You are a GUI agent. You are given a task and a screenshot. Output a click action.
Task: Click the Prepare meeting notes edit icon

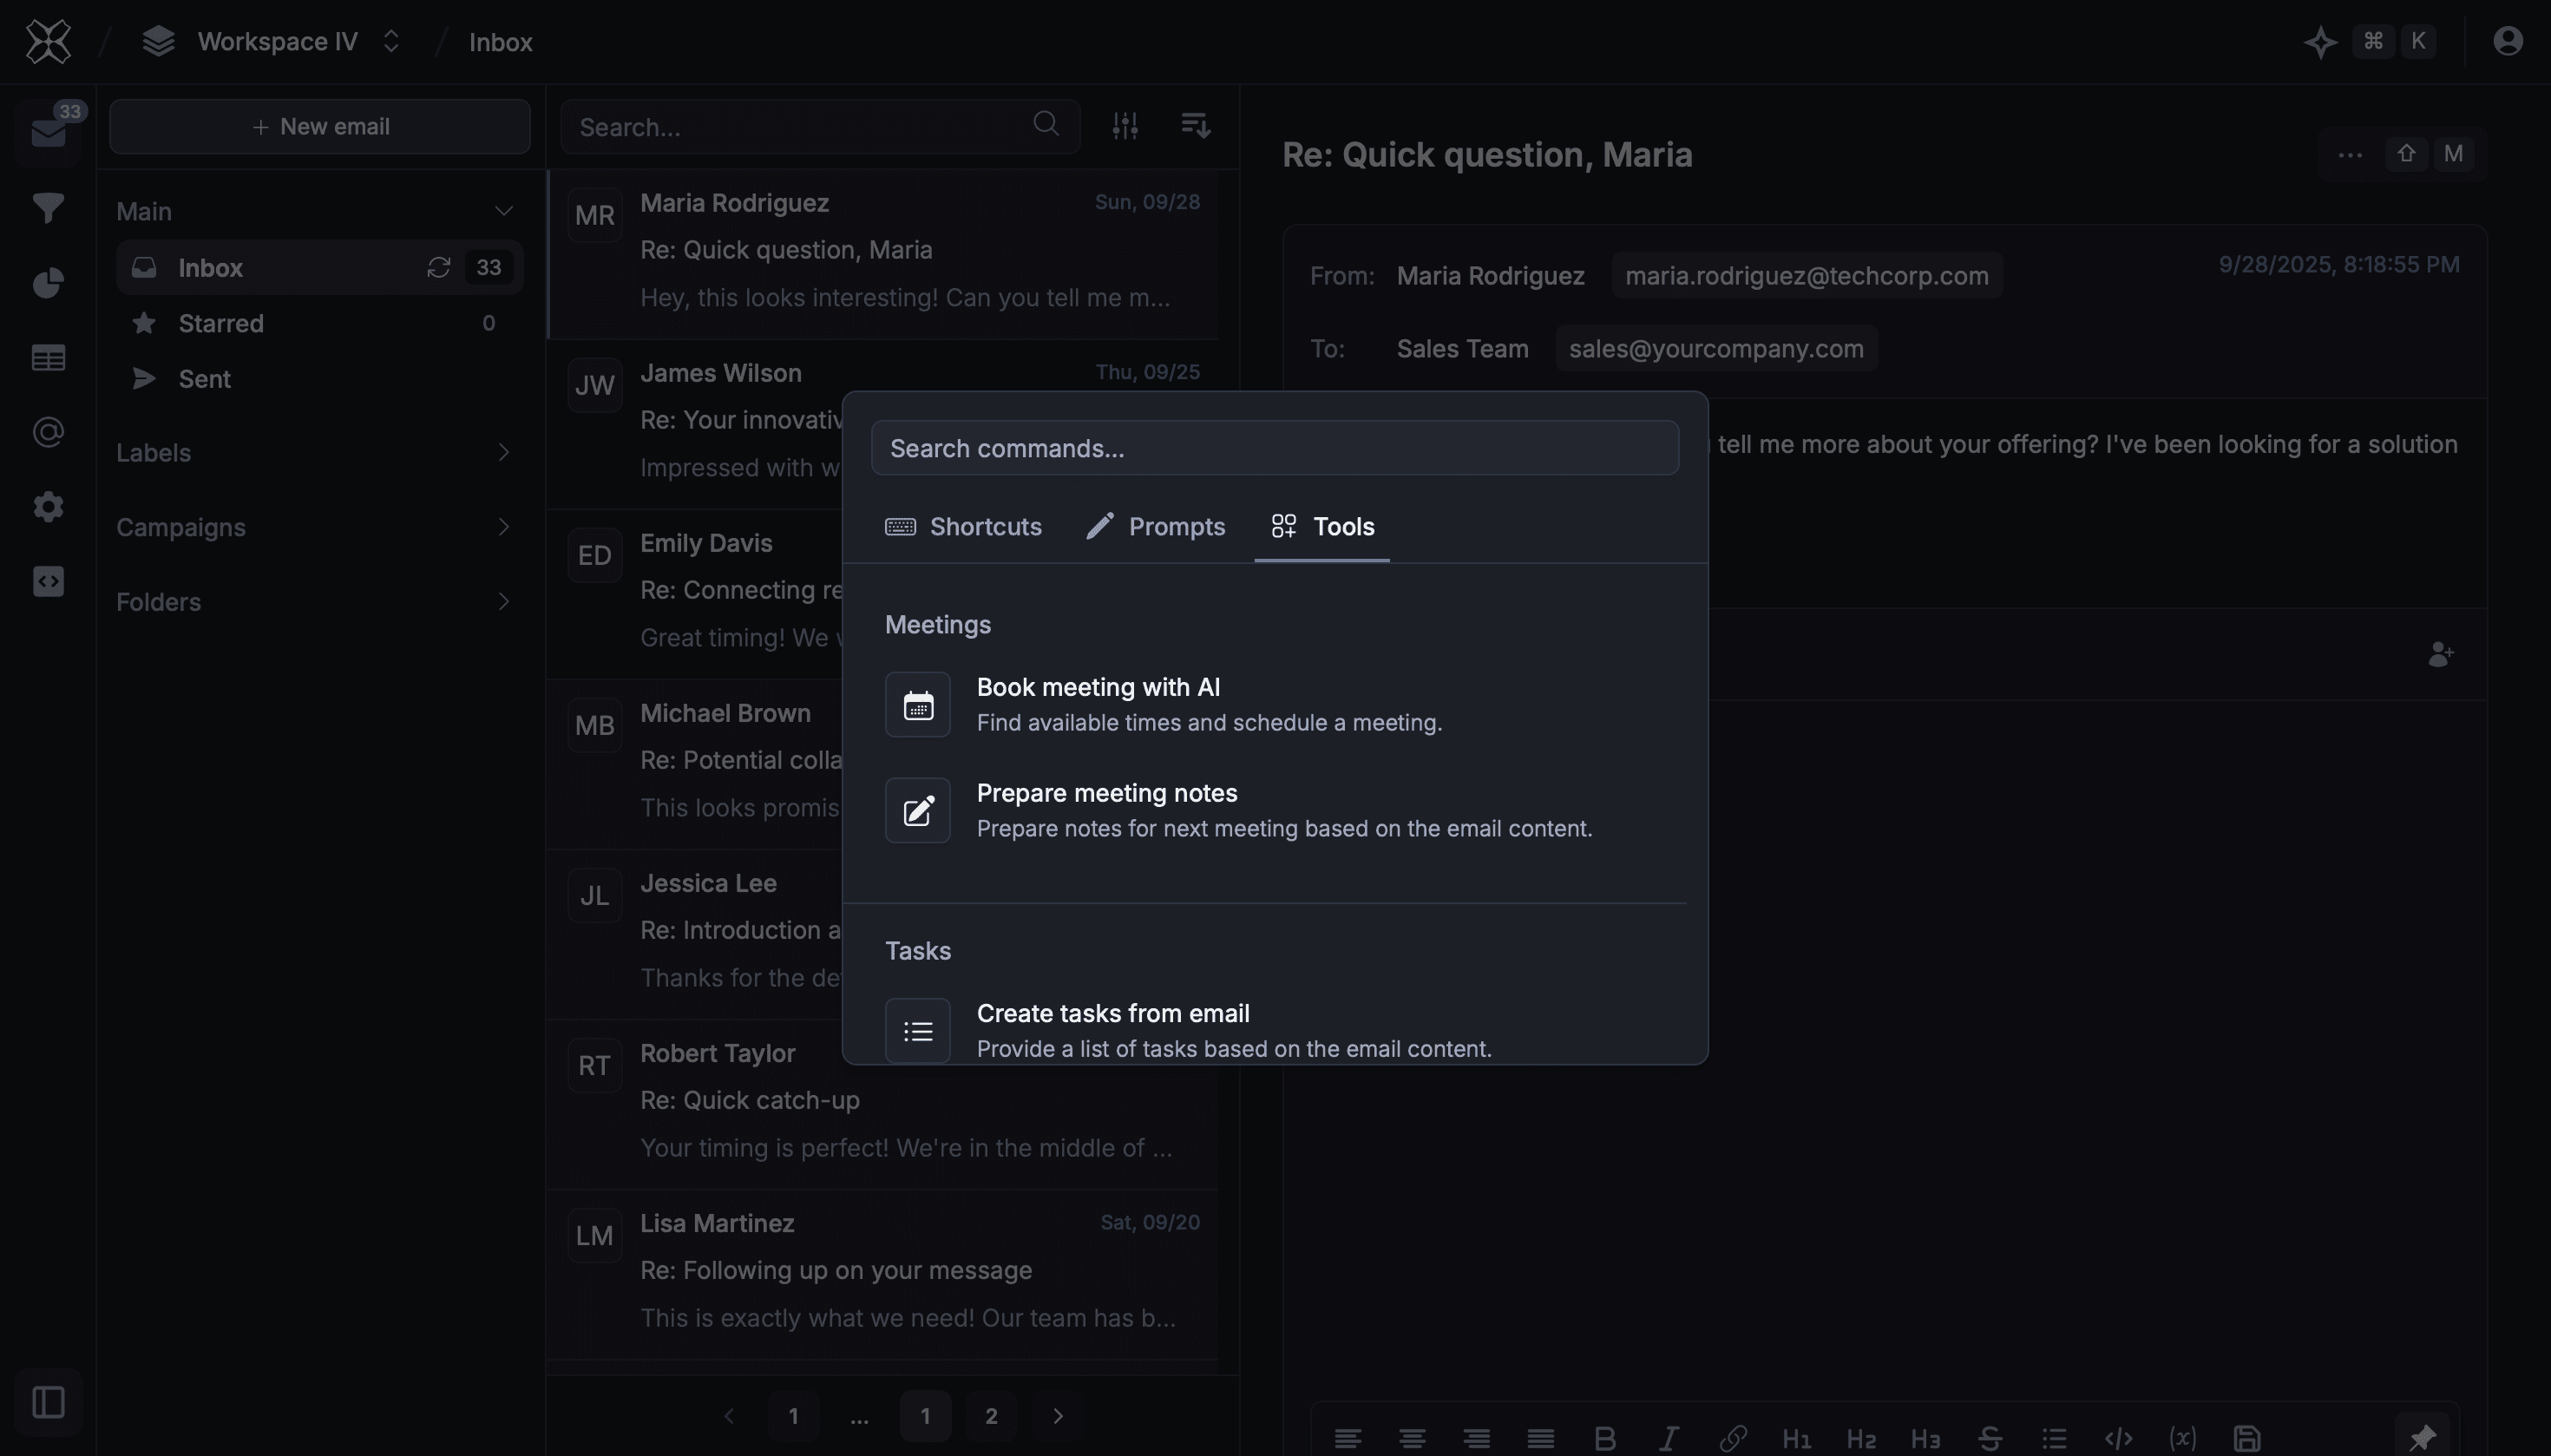(917, 810)
